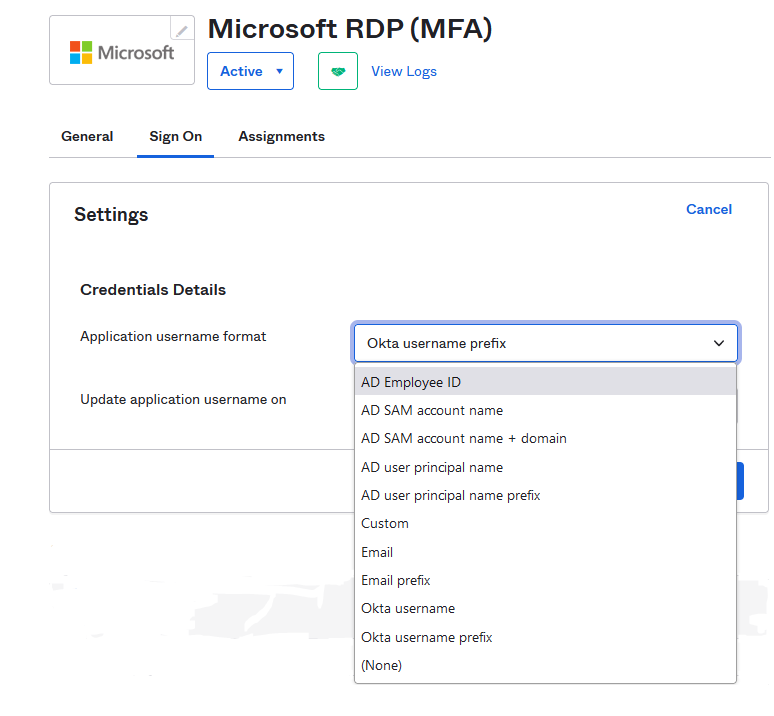Select the (None) option
The height and width of the screenshot is (716, 774).
[545, 665]
